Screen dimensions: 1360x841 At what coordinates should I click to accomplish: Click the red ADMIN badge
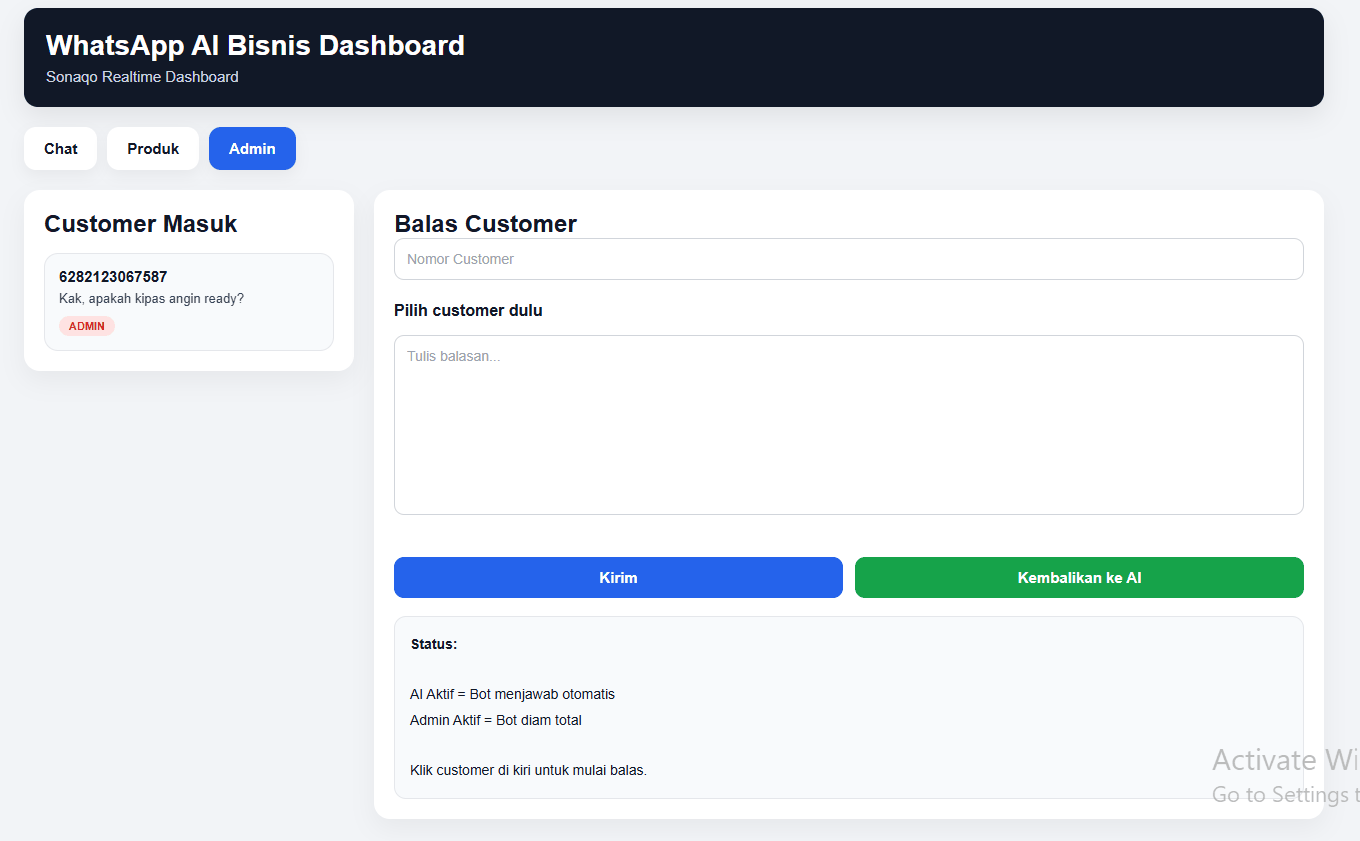pyautogui.click(x=87, y=326)
